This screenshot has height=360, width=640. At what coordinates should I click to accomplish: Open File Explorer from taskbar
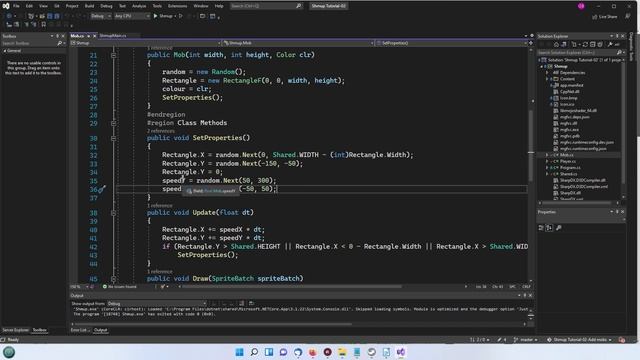pyautogui.click(x=342, y=352)
